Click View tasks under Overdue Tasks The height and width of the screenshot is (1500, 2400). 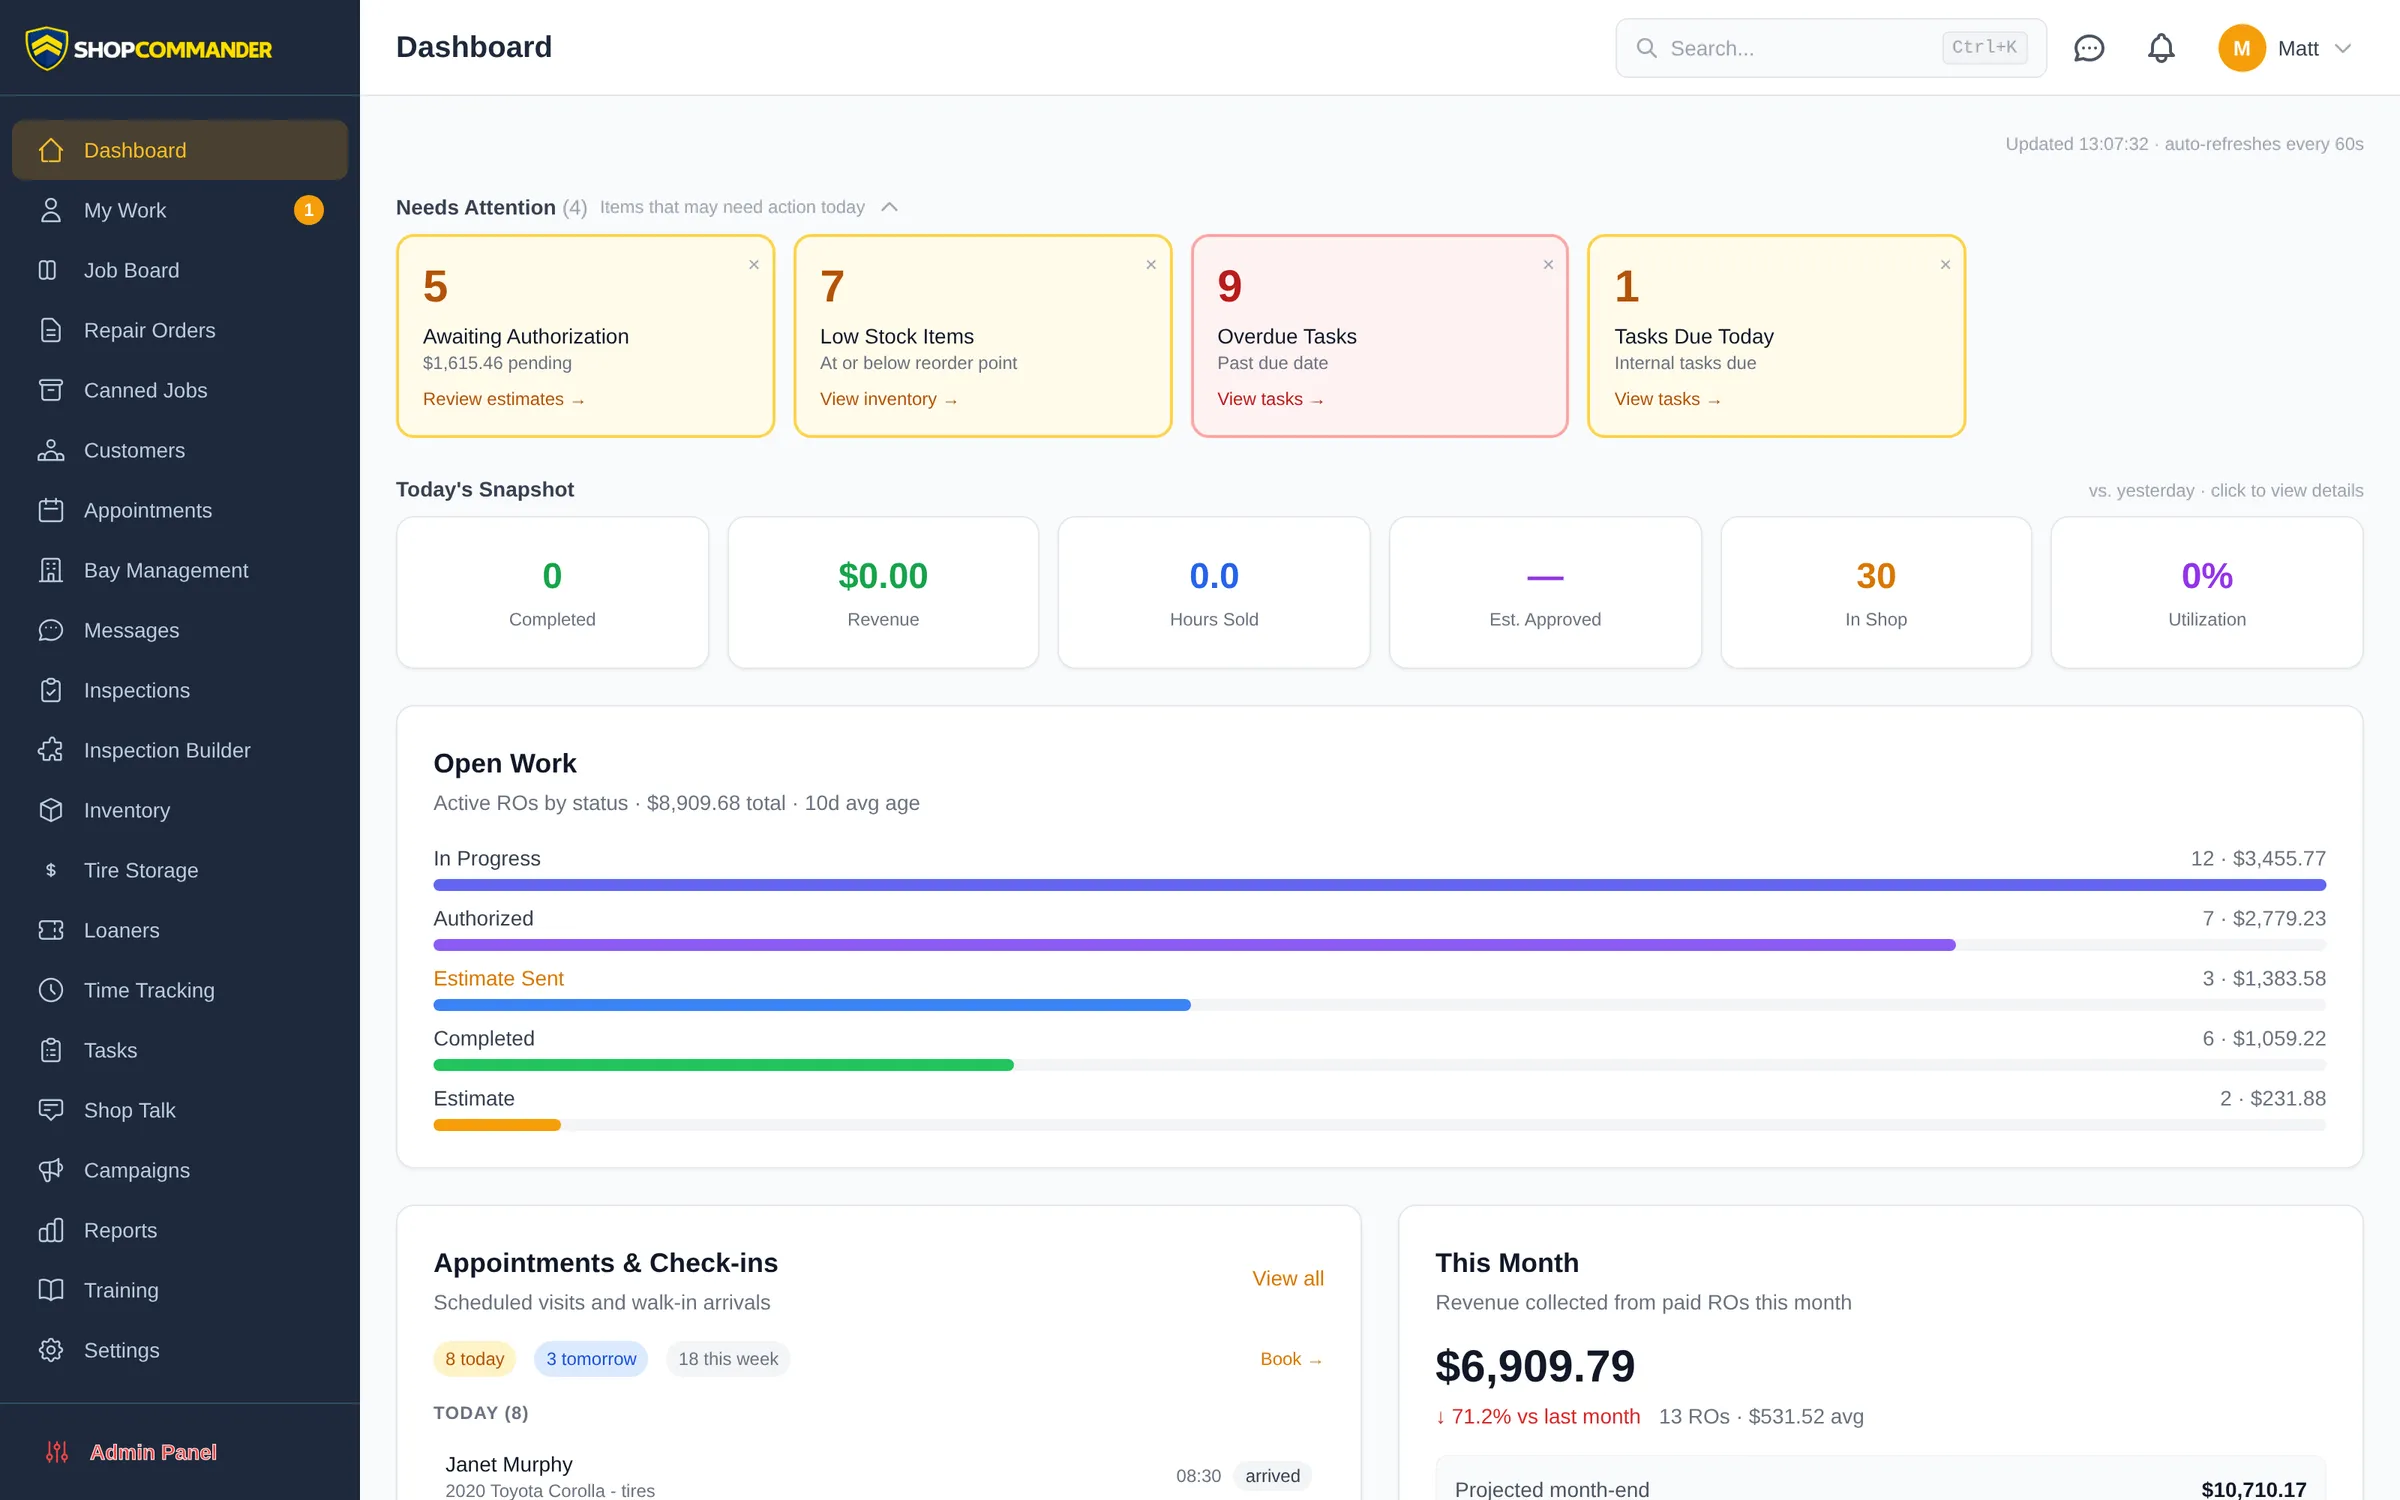[x=1271, y=399]
